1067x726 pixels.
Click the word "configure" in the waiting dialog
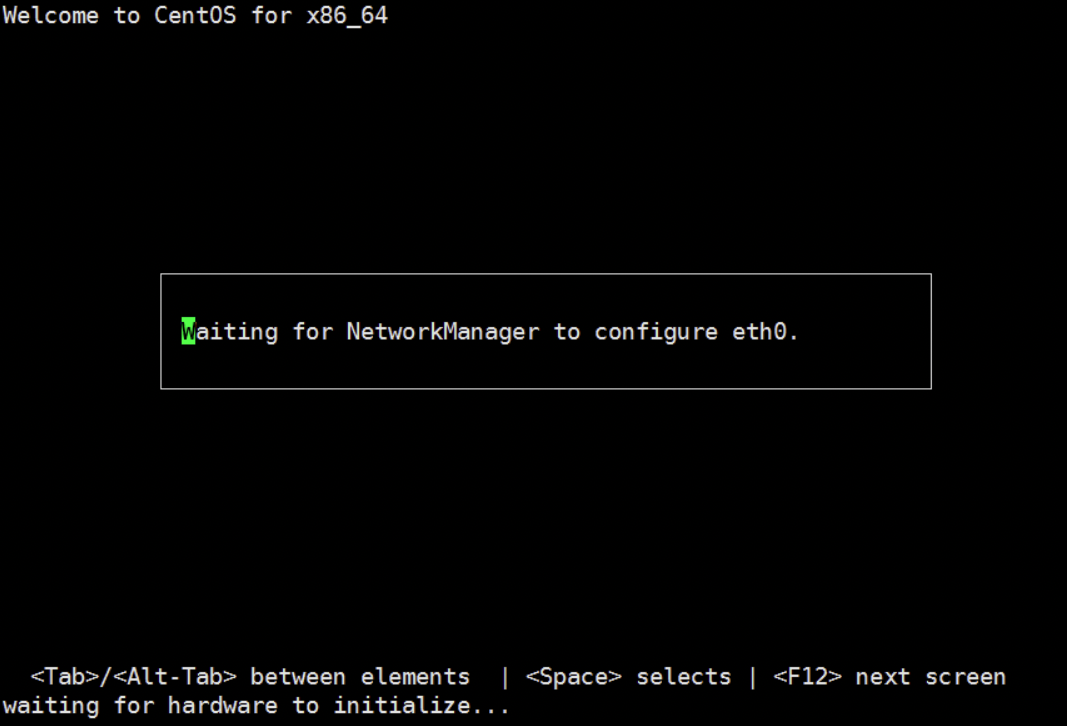656,333
